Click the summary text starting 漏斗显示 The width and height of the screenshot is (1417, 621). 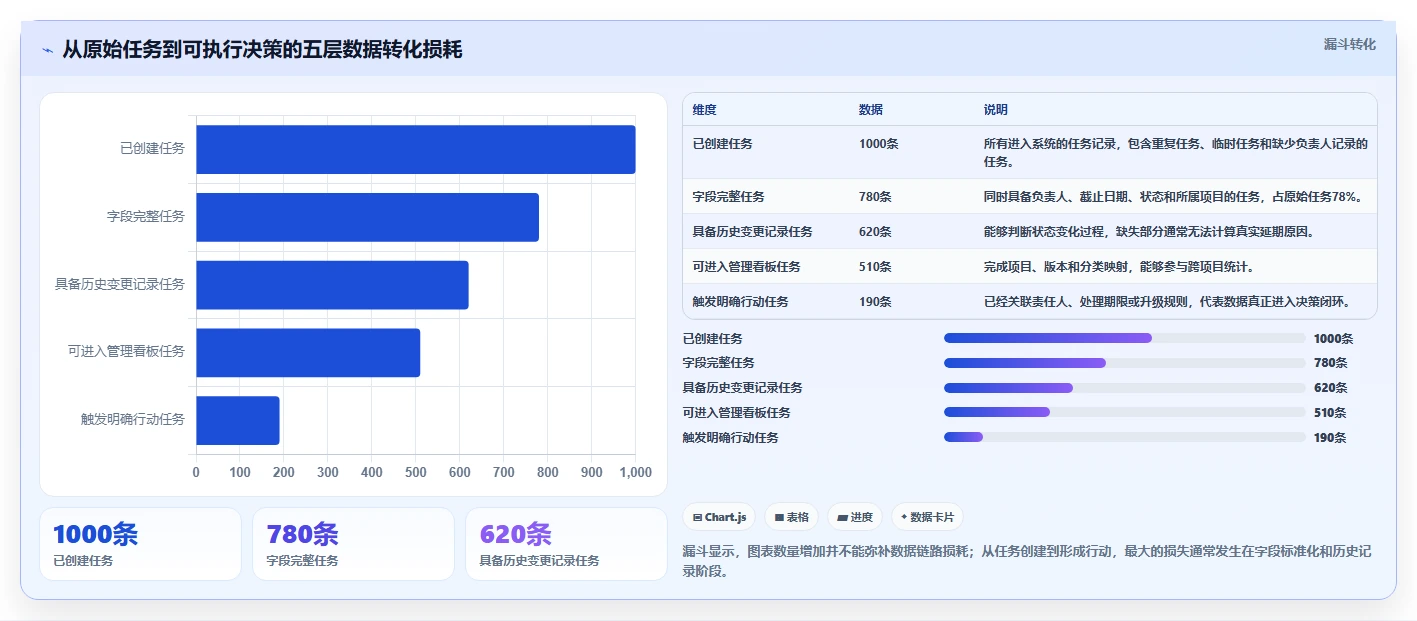(1026, 561)
